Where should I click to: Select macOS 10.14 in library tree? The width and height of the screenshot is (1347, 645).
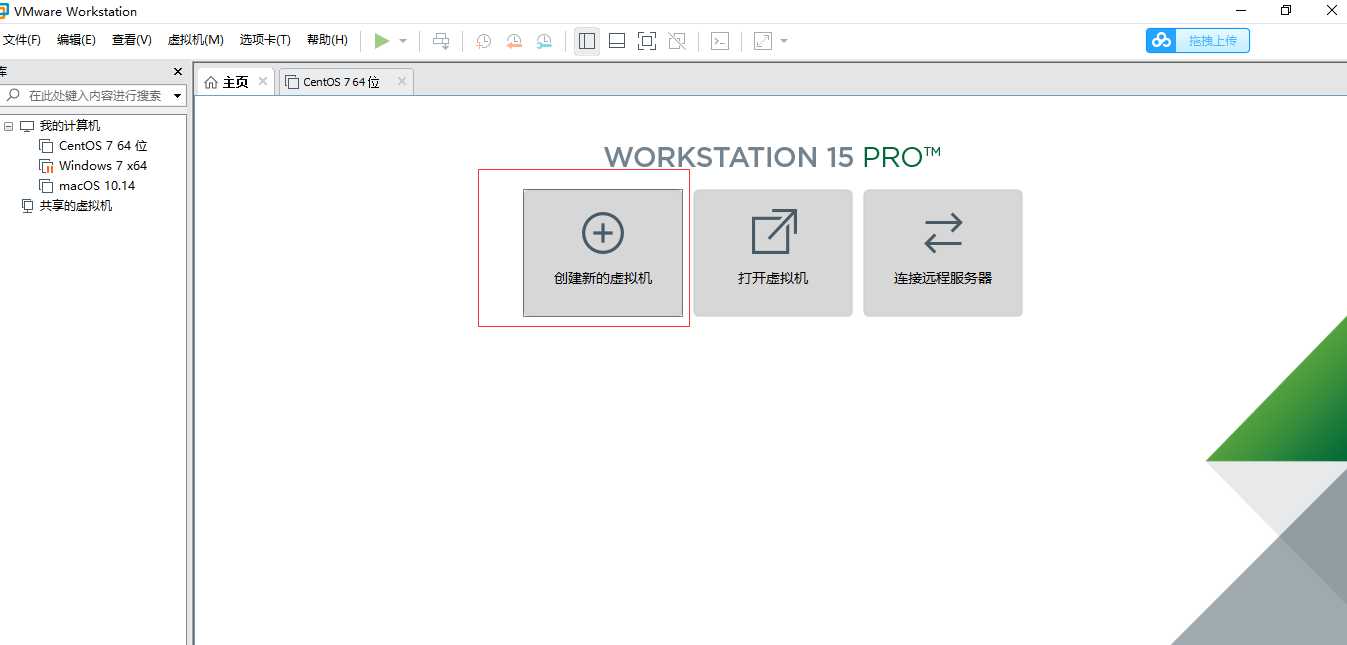pos(97,186)
